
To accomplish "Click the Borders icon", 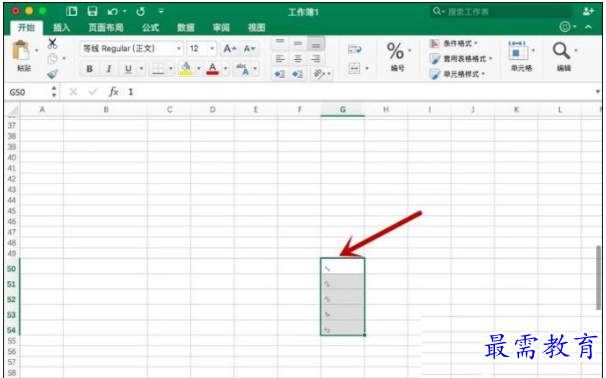I will pos(158,69).
